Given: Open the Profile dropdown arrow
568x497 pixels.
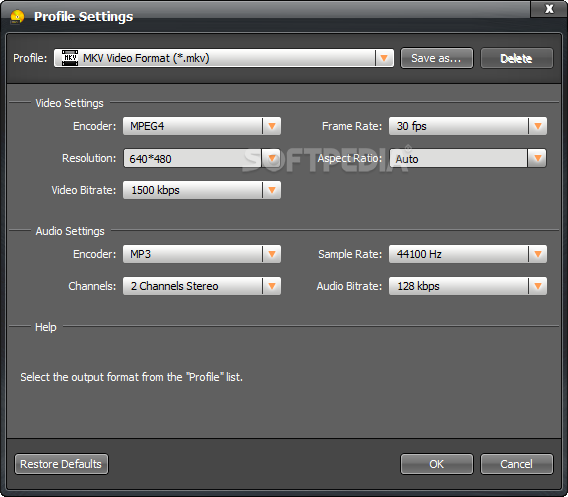Looking at the screenshot, I should [384, 58].
